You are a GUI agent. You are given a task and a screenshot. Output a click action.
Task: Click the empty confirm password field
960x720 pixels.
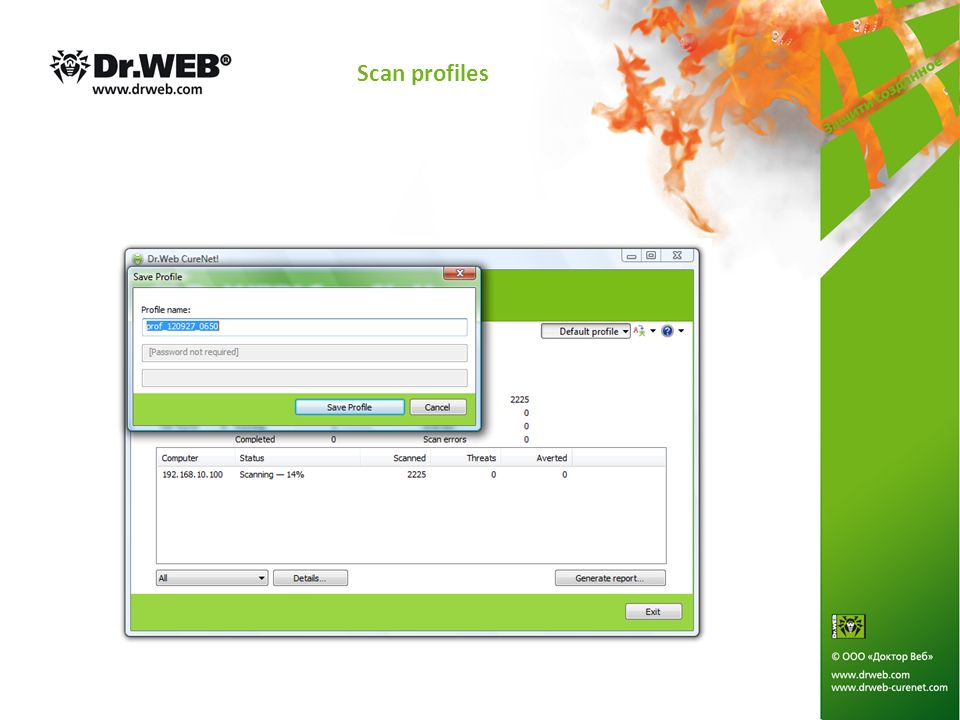[x=304, y=378]
